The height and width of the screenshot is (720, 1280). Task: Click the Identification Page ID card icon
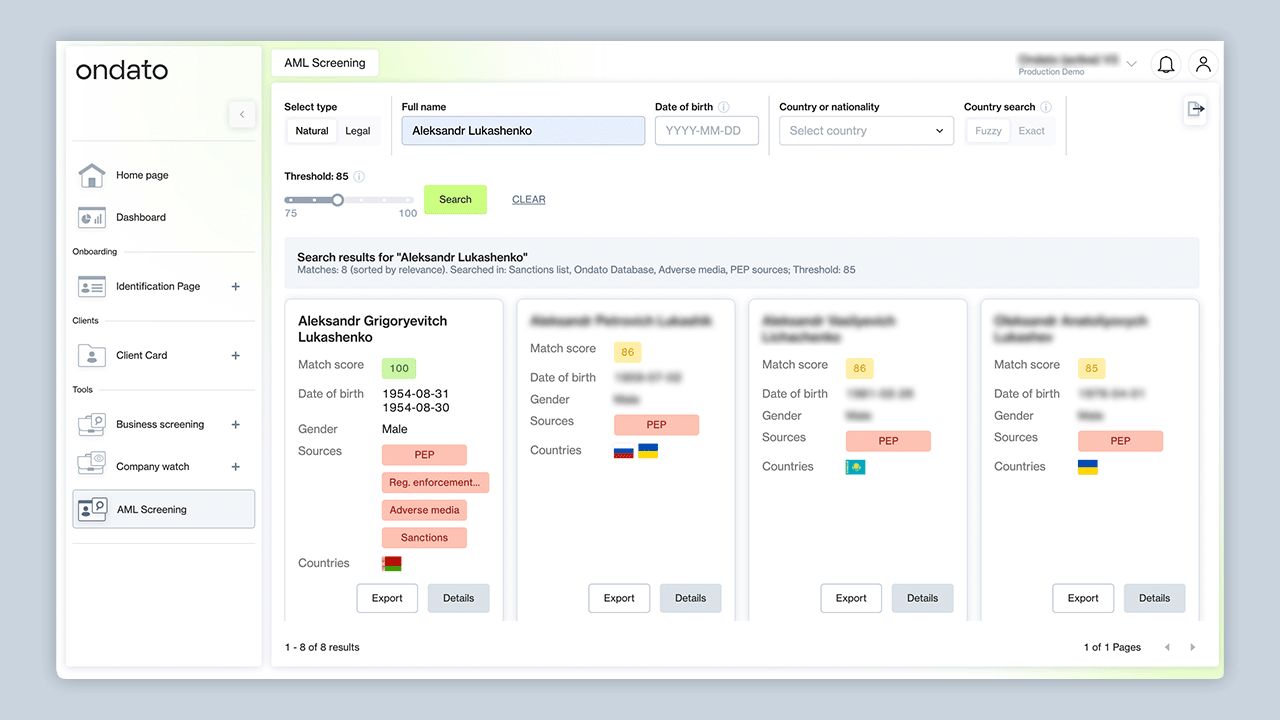pyautogui.click(x=92, y=286)
